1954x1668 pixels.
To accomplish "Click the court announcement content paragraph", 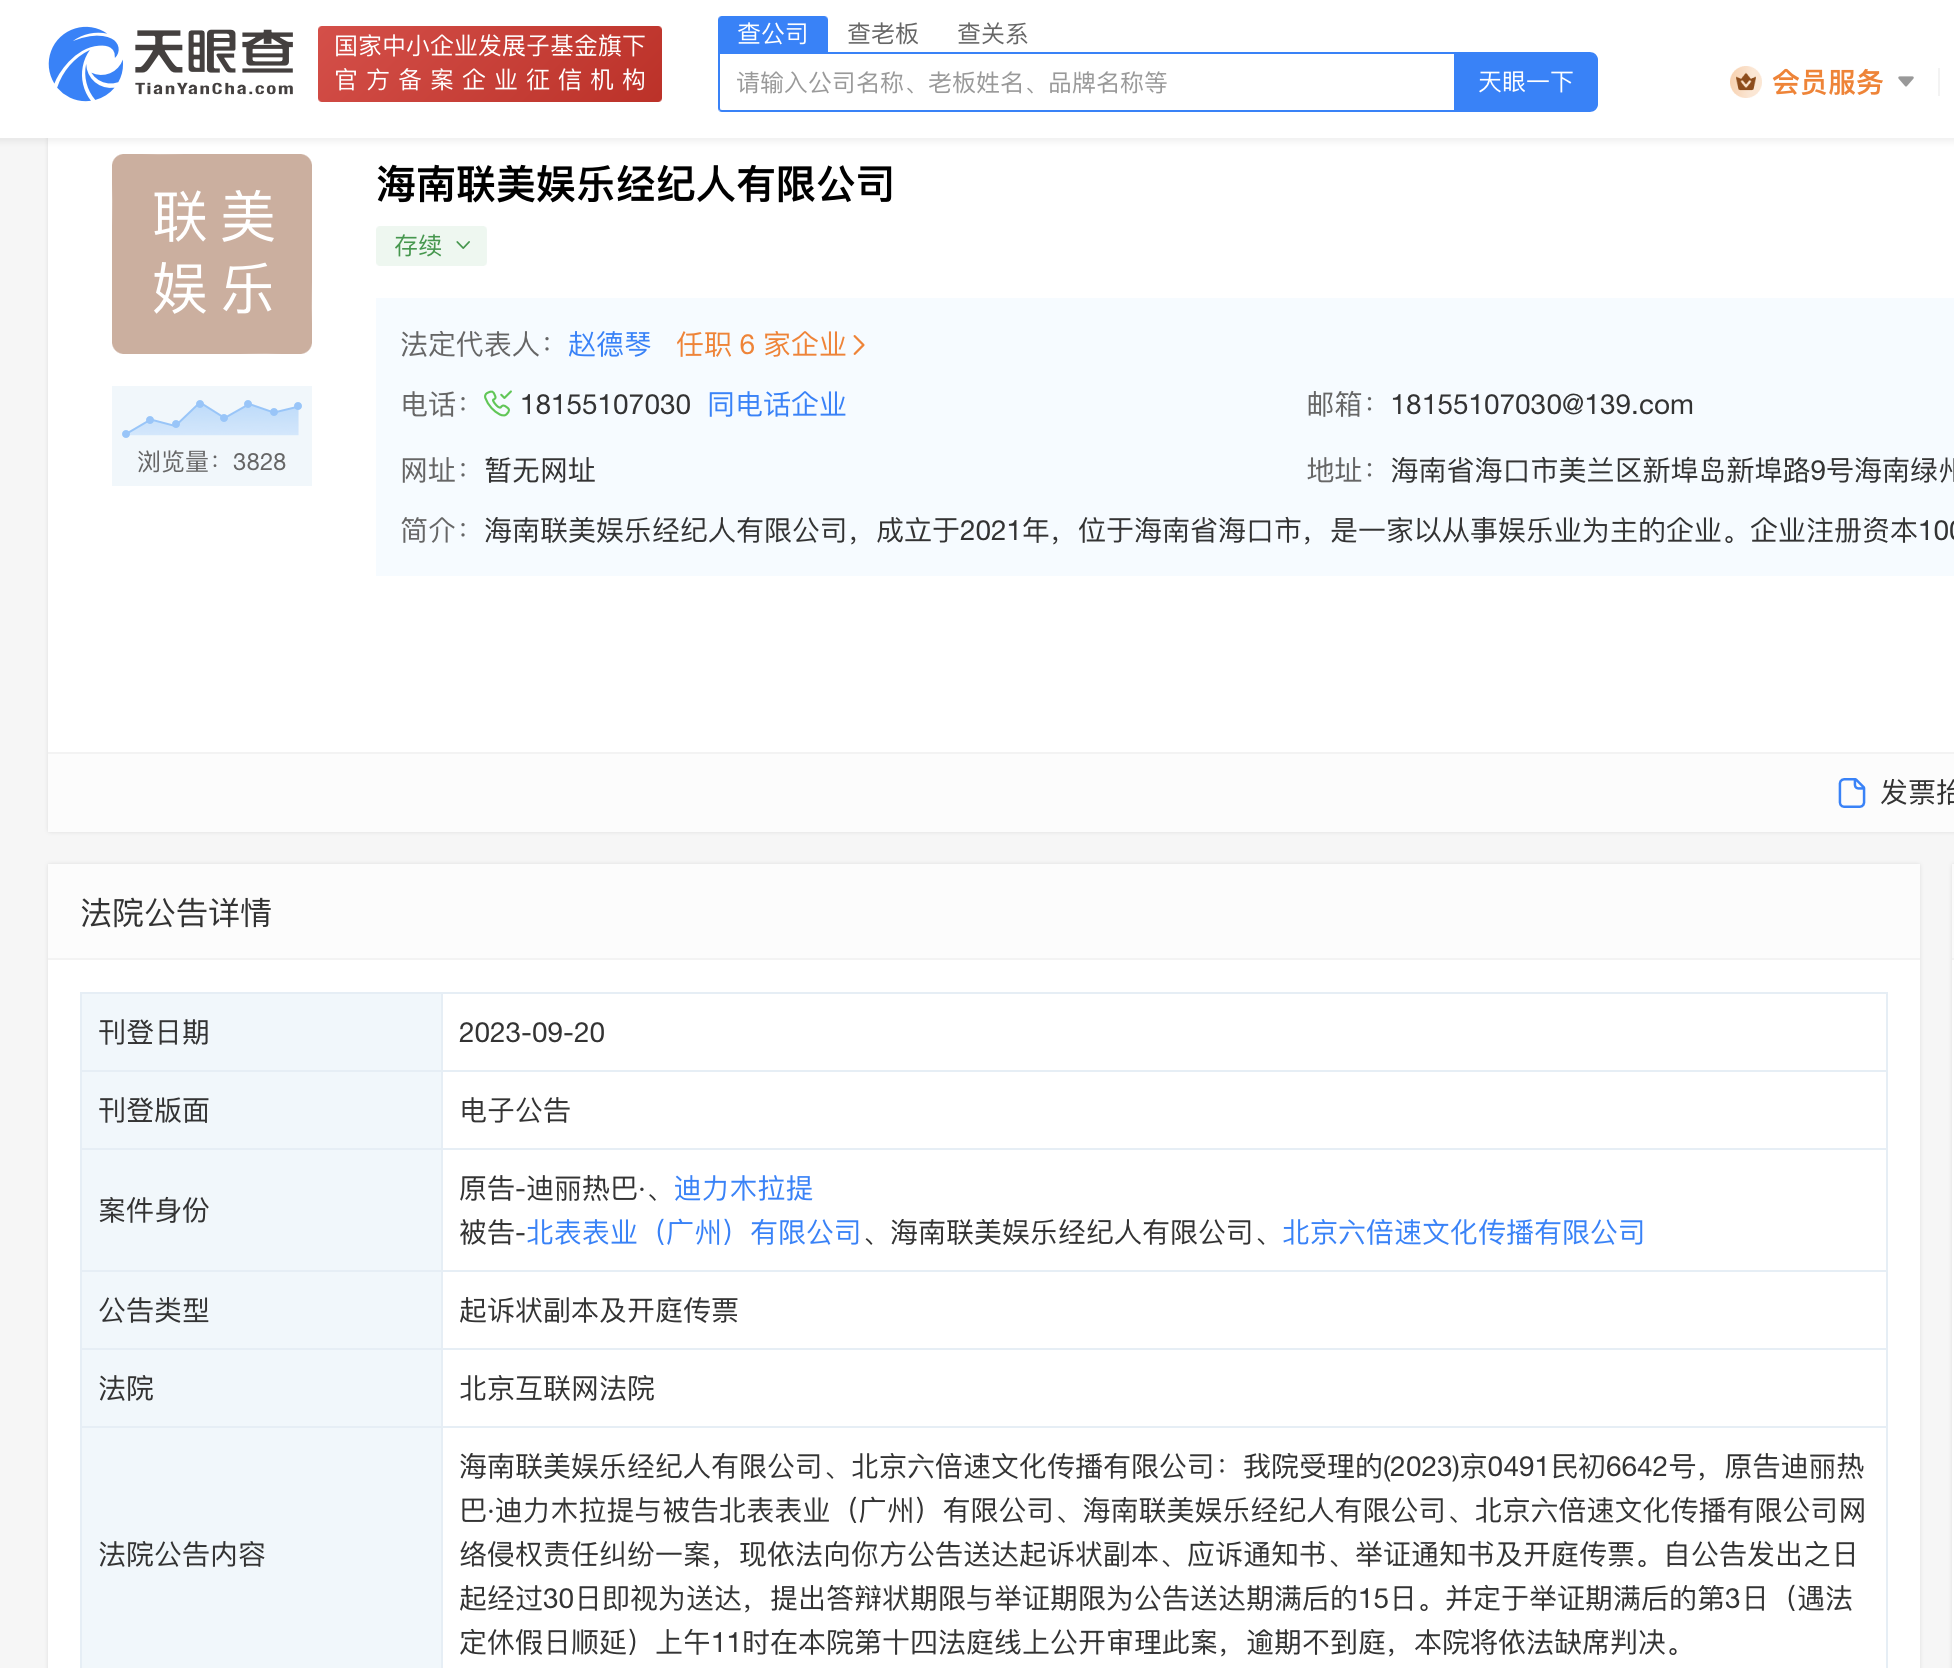I will [x=1162, y=1554].
